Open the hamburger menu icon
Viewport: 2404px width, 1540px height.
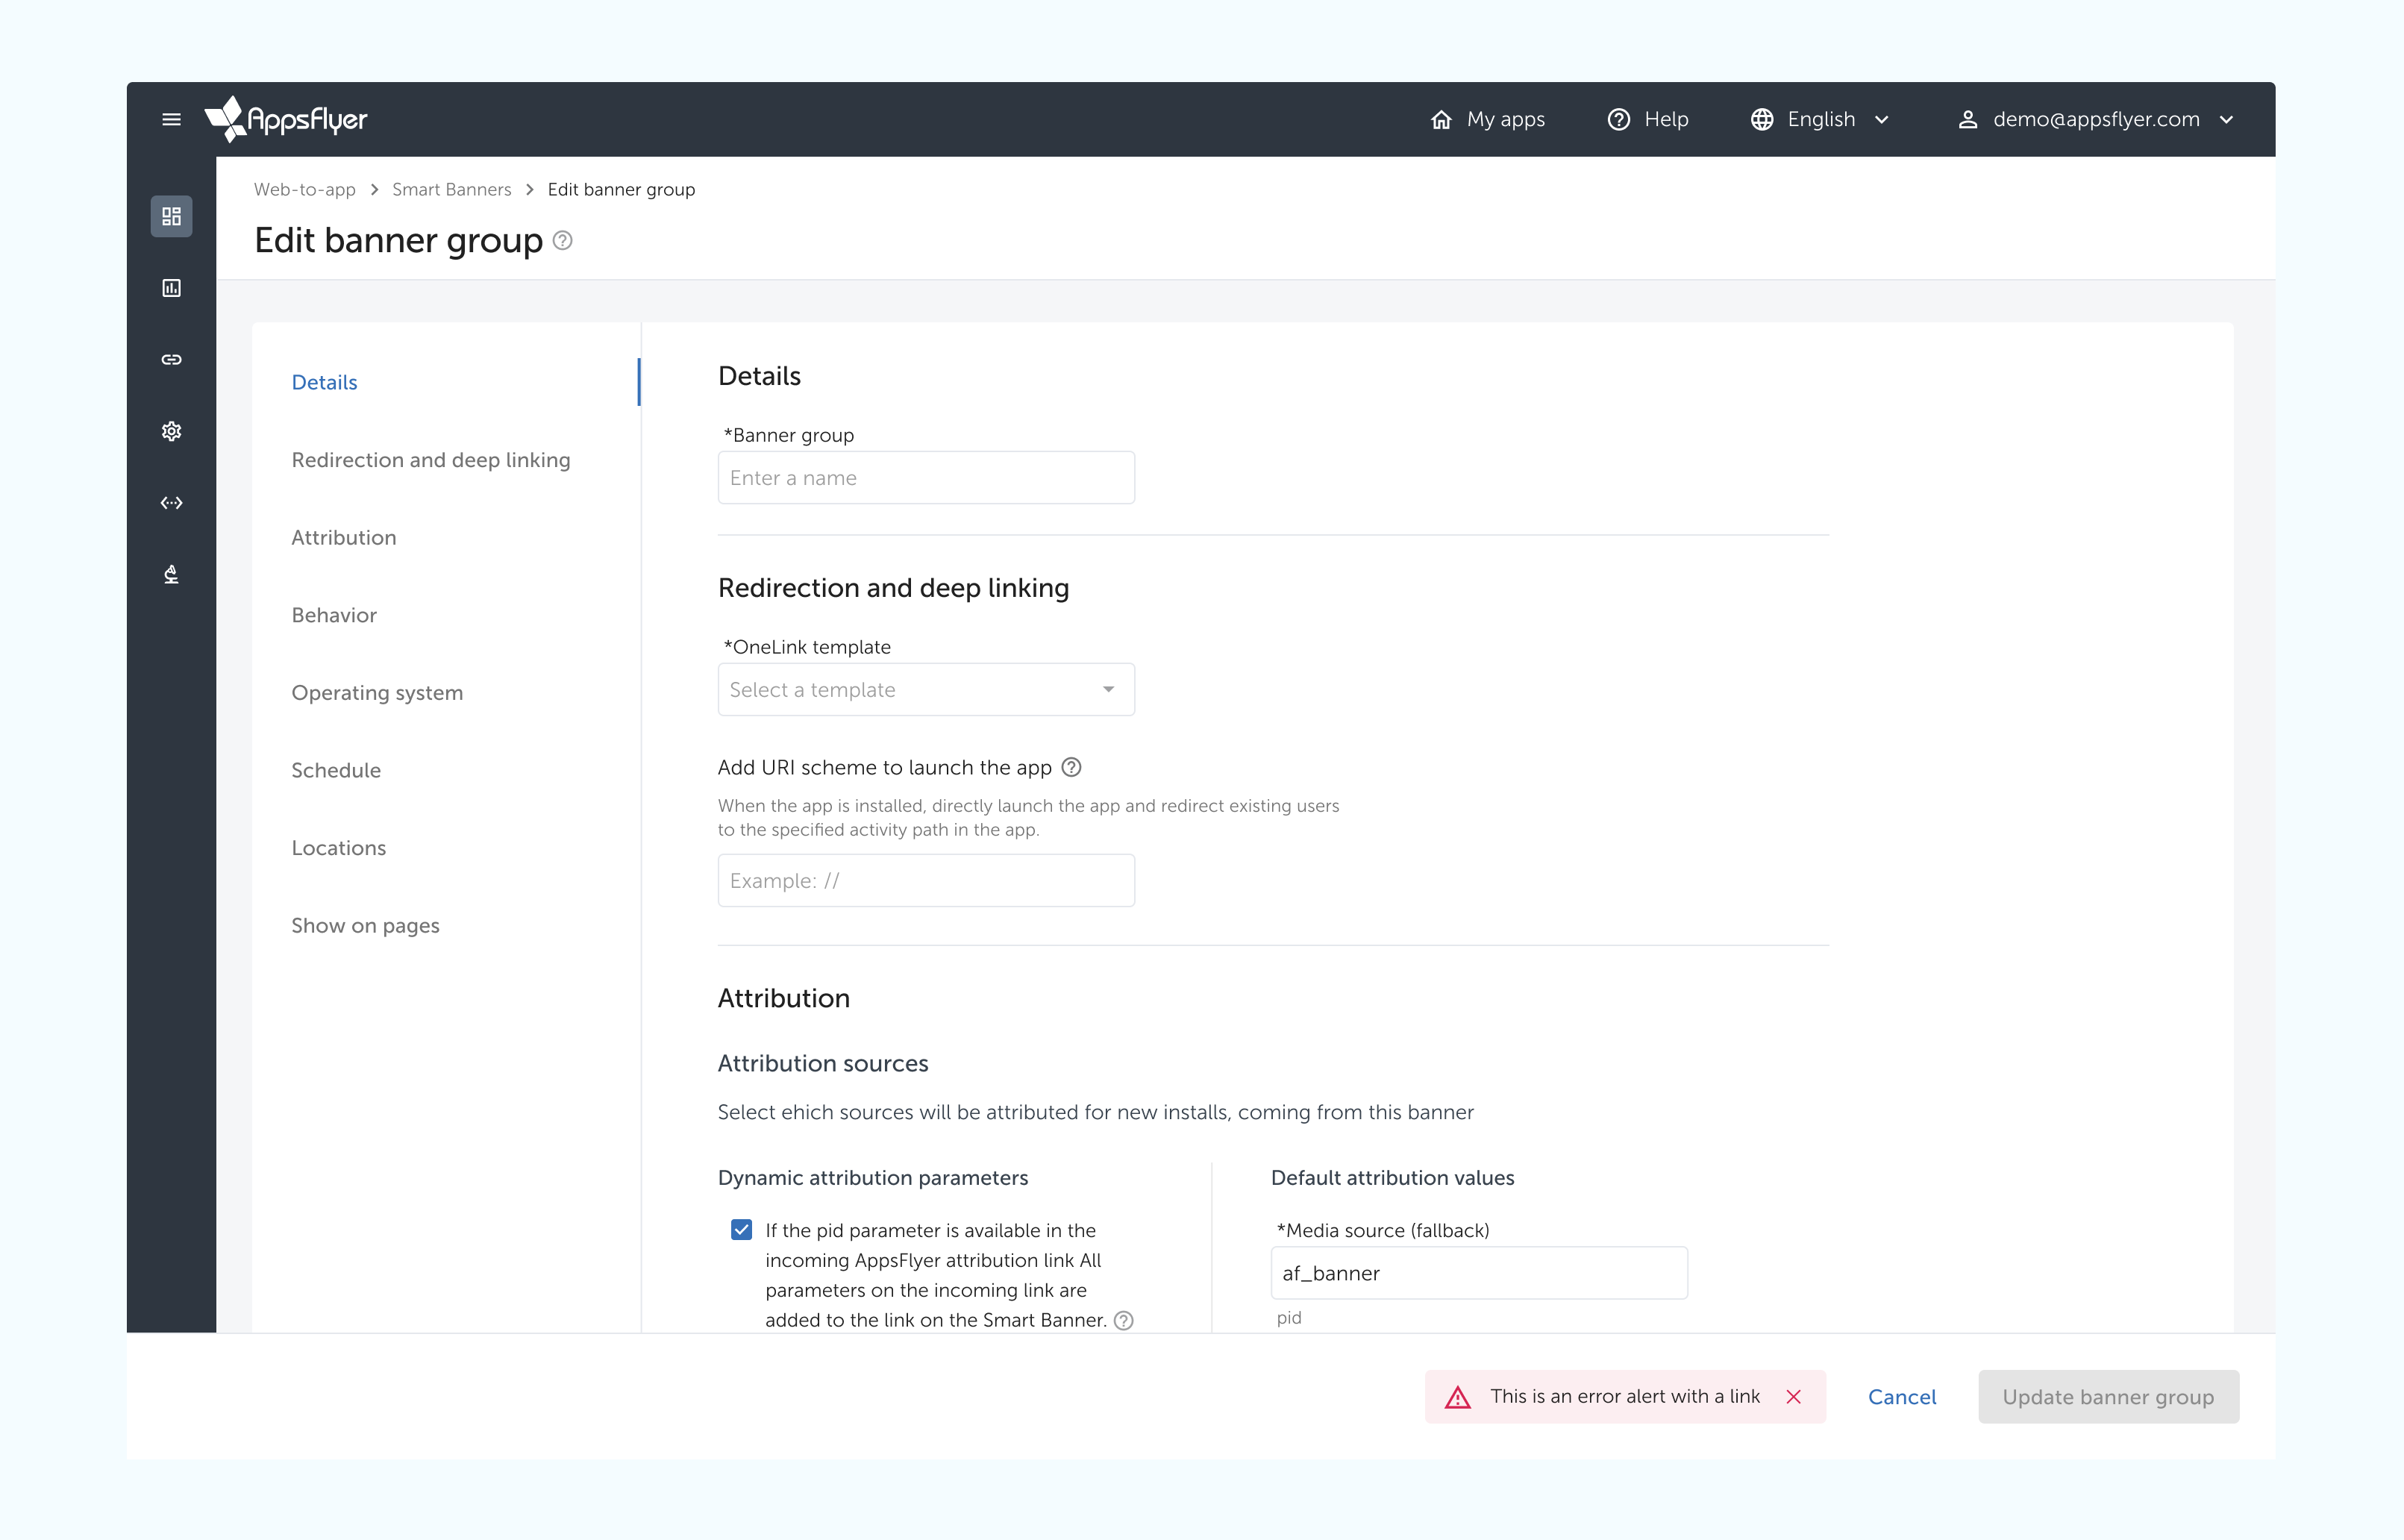[x=171, y=119]
